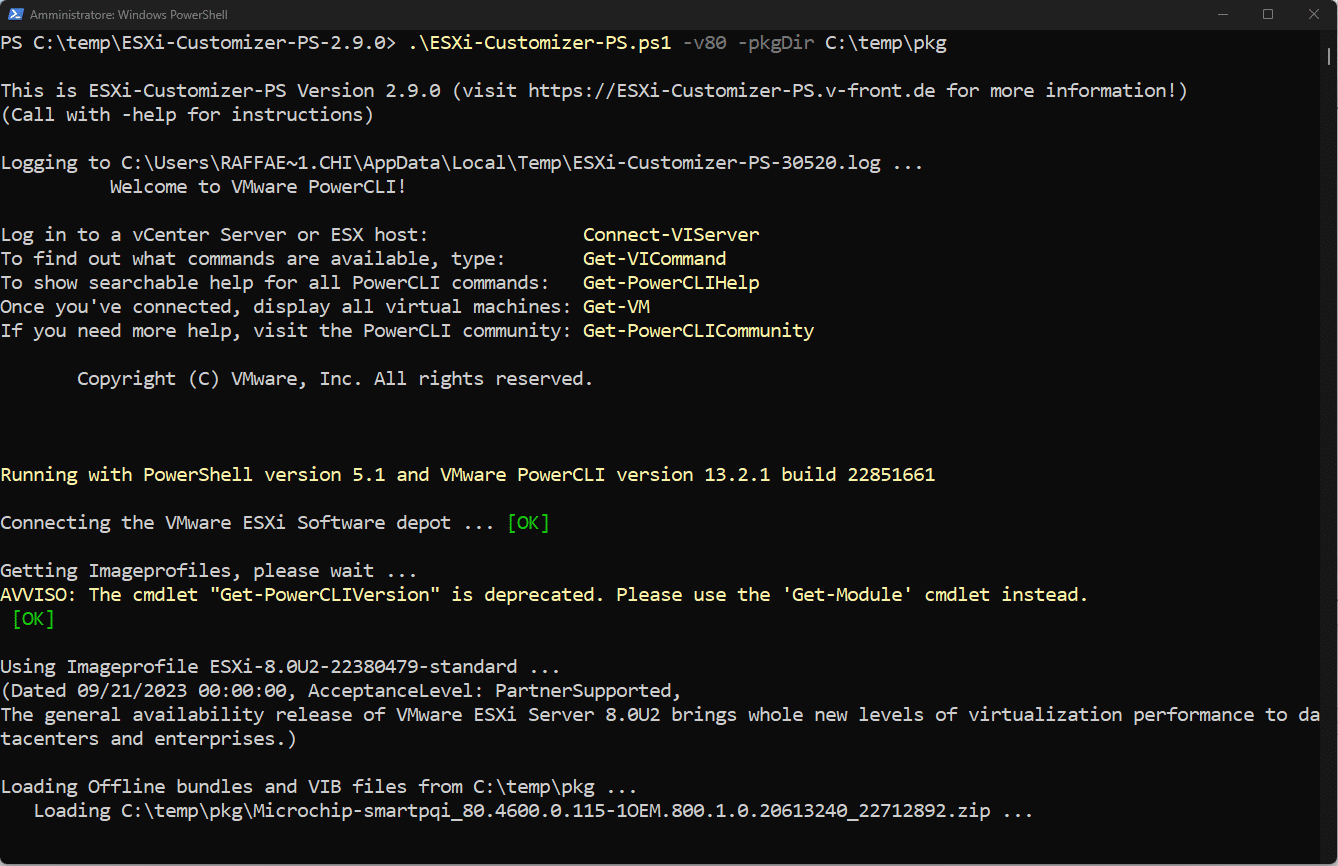Click 'Once you've connected, display all' text
1338x866 pixels.
(286, 307)
